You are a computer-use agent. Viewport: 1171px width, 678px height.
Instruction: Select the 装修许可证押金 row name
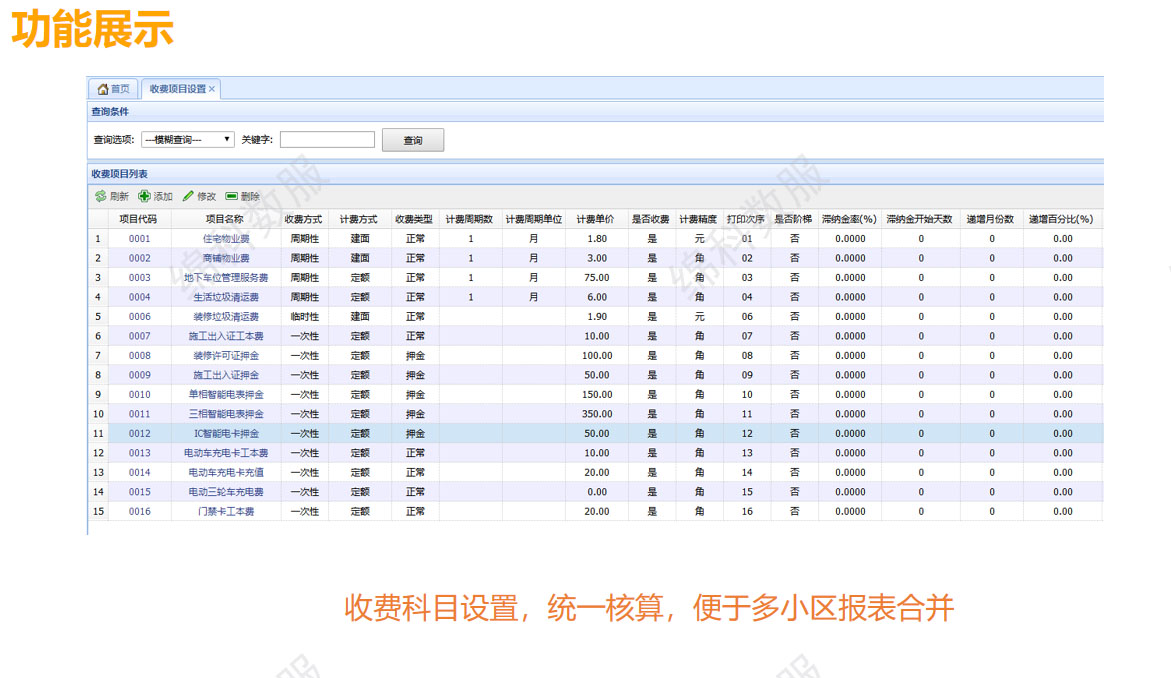point(226,355)
